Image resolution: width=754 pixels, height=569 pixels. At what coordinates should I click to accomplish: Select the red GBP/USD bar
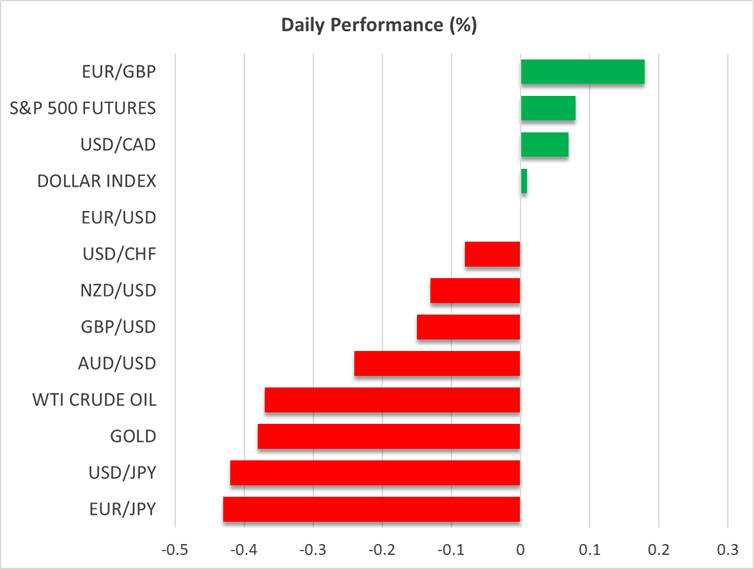point(468,327)
